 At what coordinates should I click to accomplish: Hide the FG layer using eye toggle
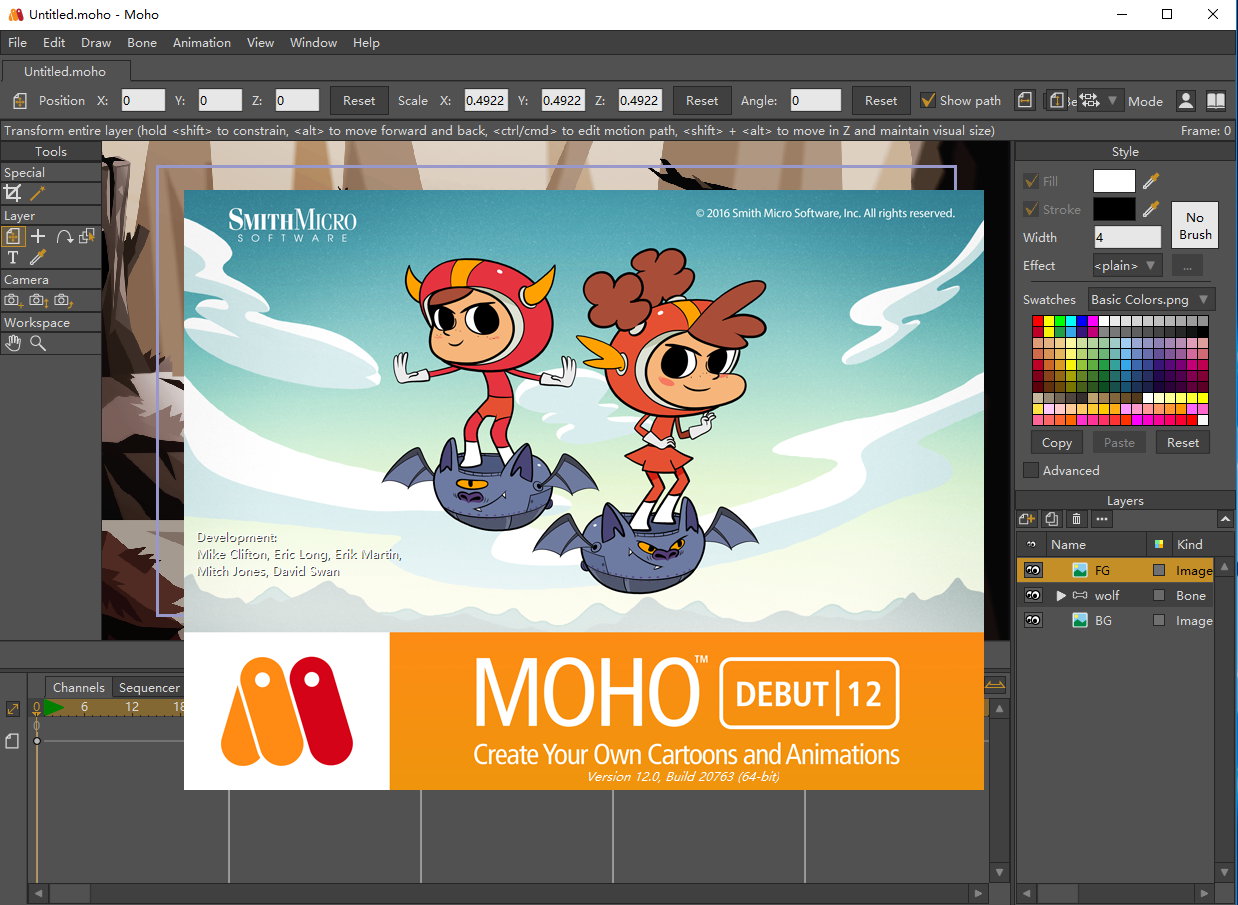(1033, 570)
